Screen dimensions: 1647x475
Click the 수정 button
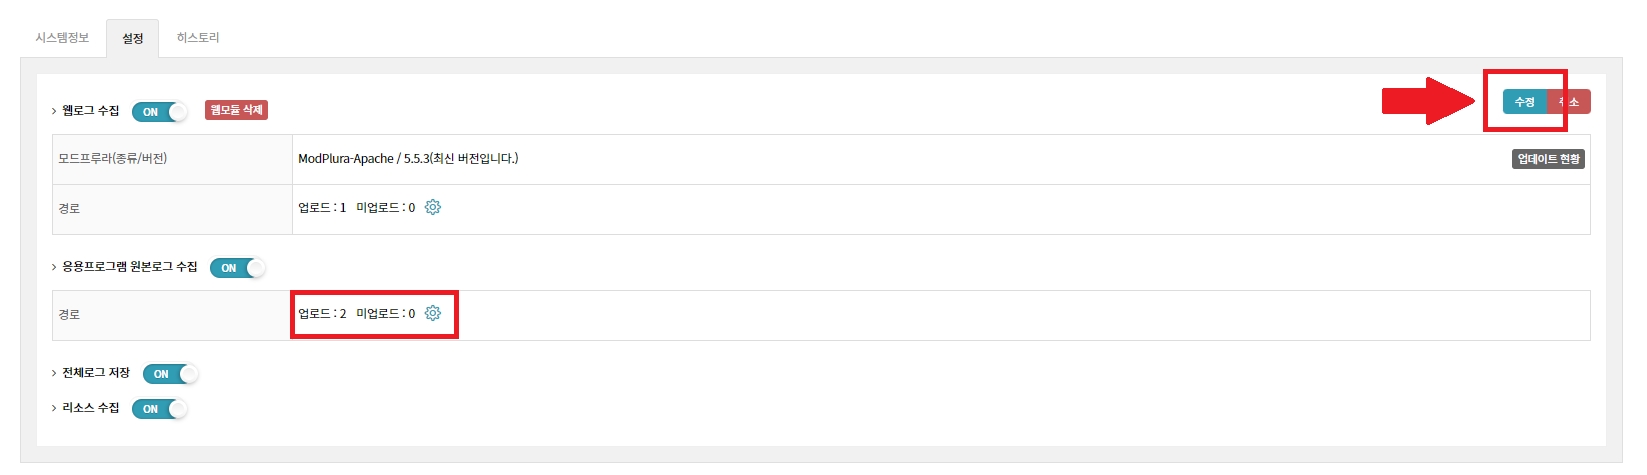pyautogui.click(x=1524, y=102)
